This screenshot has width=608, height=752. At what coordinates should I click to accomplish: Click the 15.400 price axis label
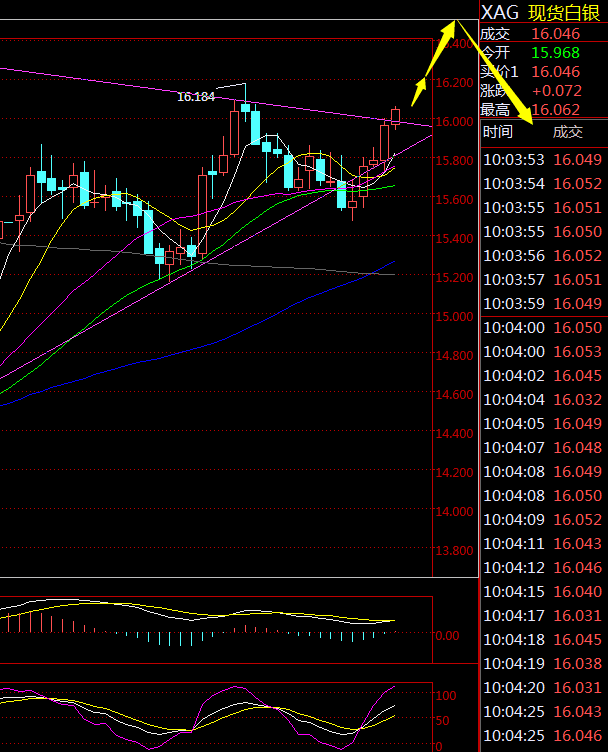(454, 238)
